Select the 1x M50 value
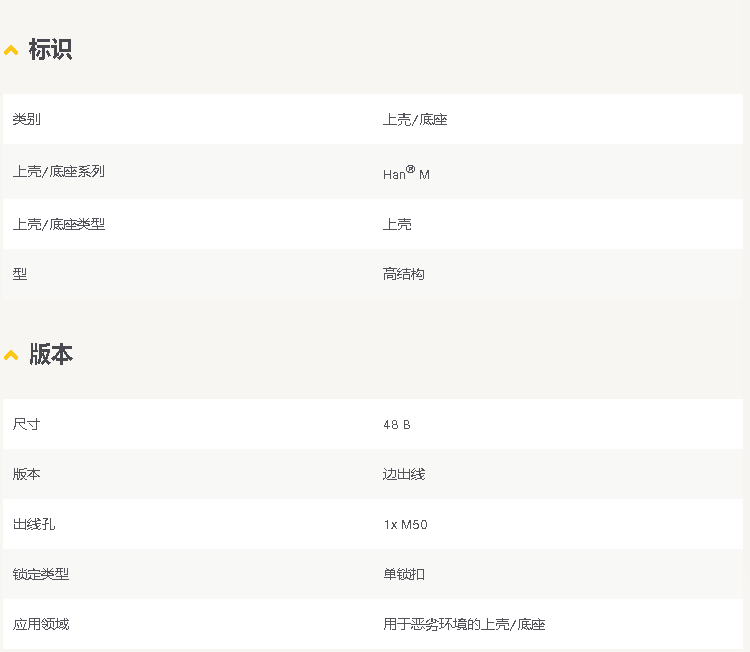This screenshot has height=652, width=750. (405, 525)
